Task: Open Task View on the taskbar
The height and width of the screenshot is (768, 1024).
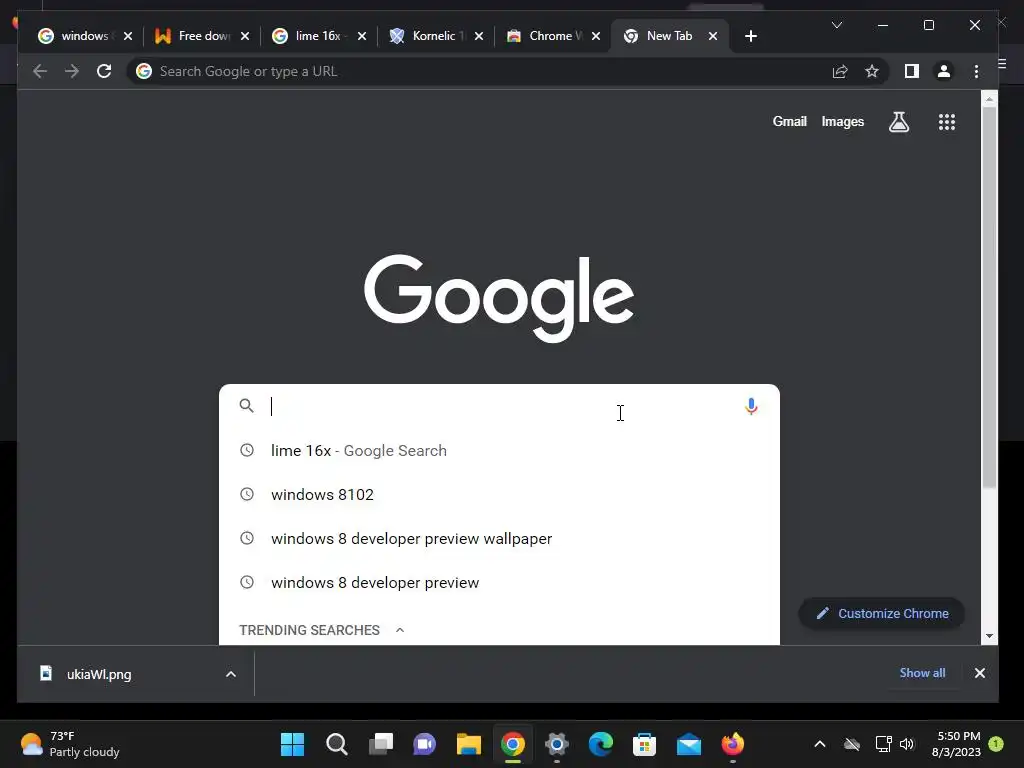Action: coord(381,744)
